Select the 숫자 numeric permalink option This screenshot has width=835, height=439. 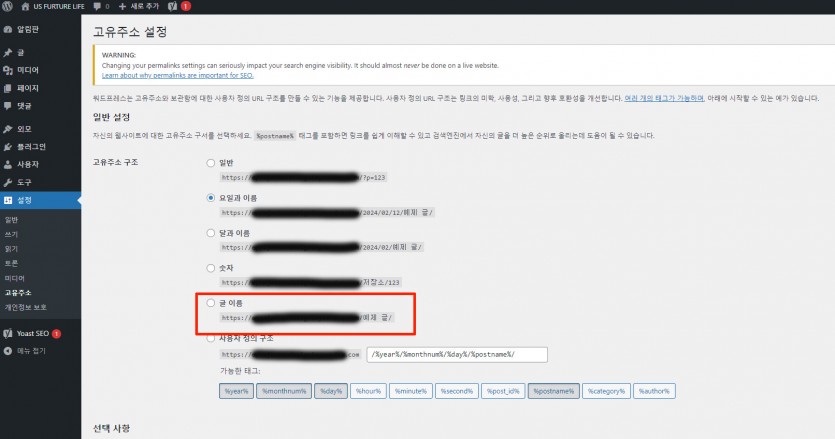[210, 267]
